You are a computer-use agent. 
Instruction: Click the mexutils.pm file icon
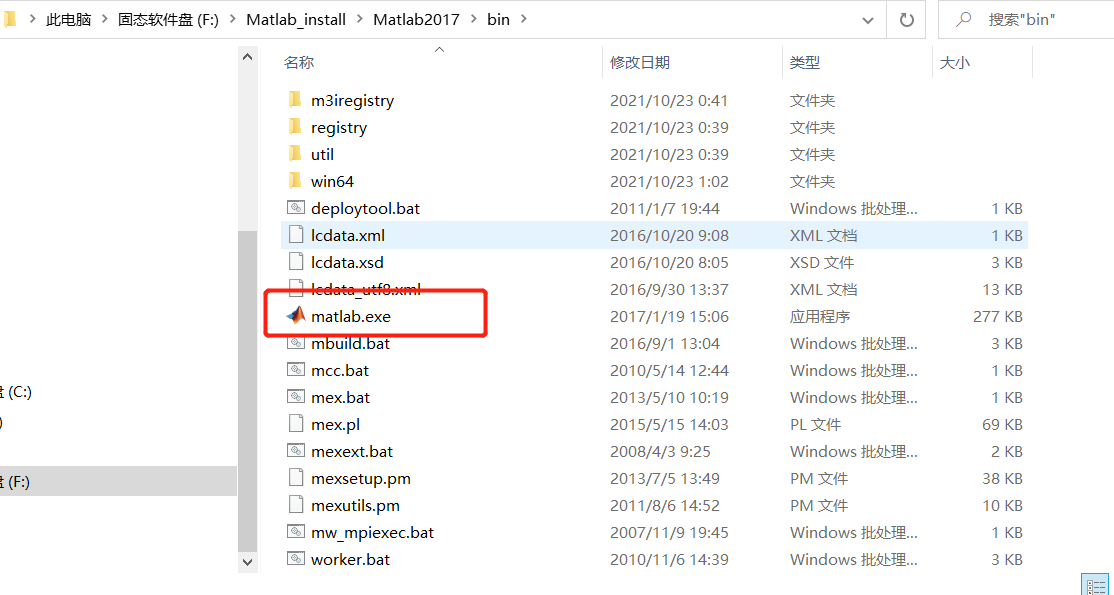click(296, 505)
